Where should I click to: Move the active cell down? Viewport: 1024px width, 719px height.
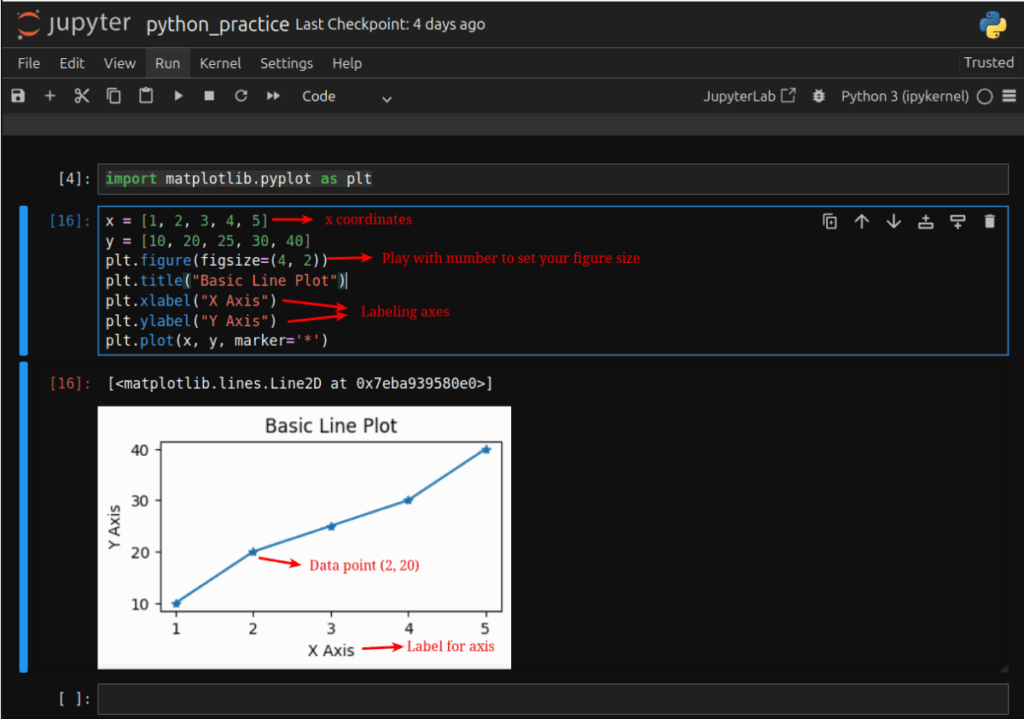click(x=894, y=222)
